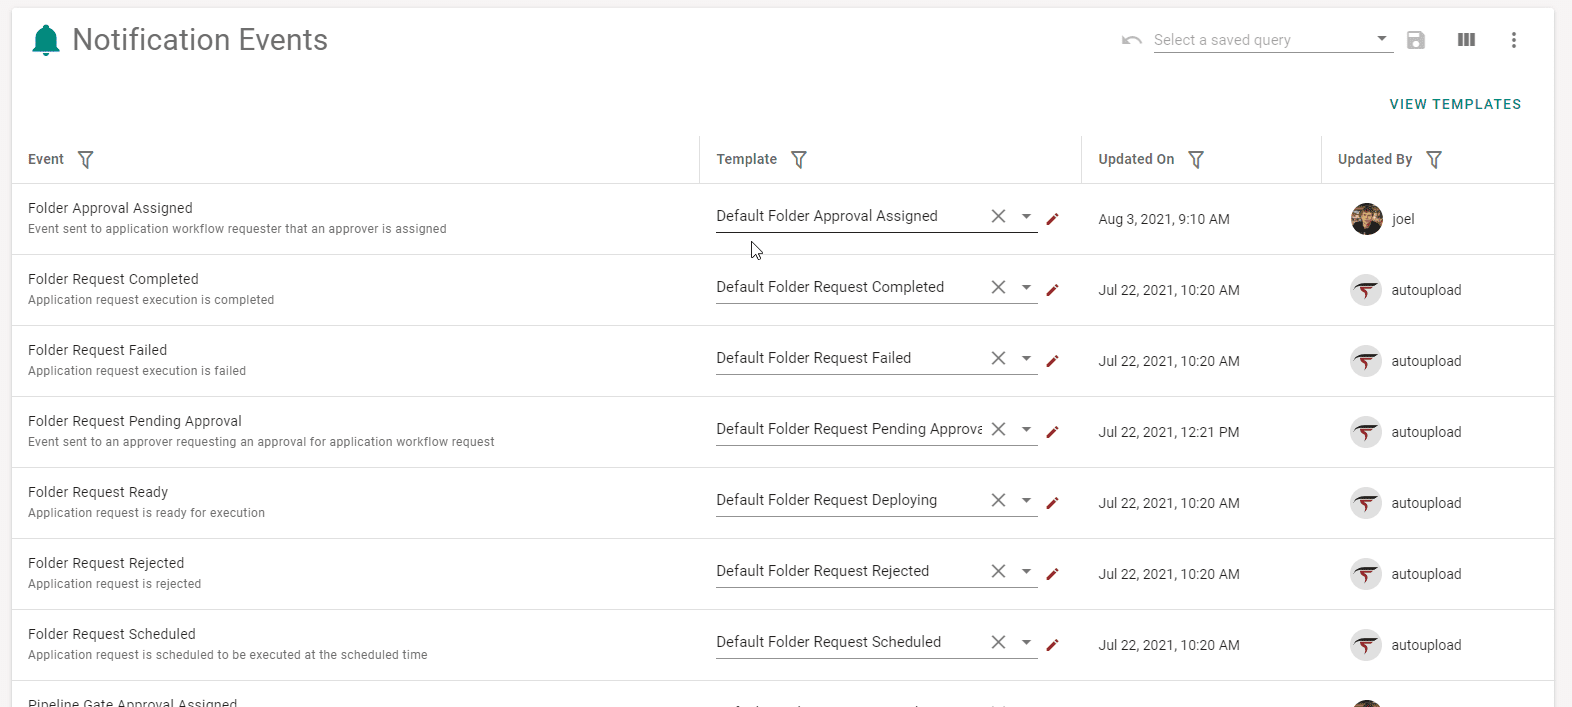Expand template dropdown for Folder Request Ready
This screenshot has width=1572, height=707.
click(x=1026, y=500)
